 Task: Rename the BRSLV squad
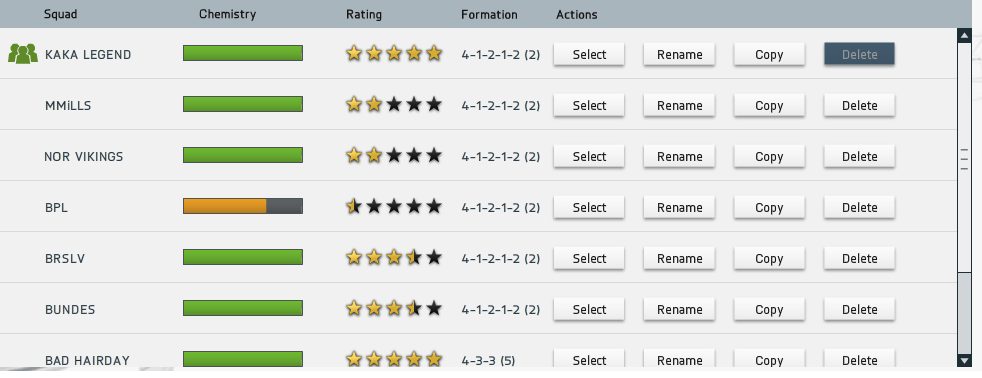679,258
